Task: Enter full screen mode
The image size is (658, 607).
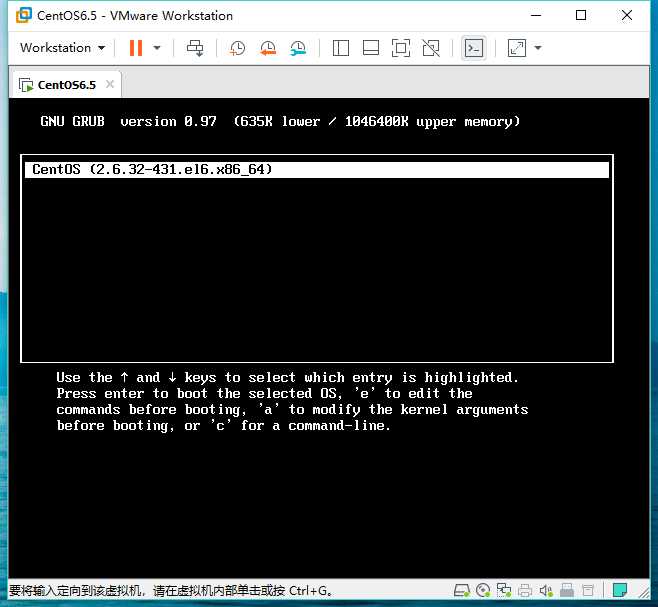Action: click(x=401, y=48)
